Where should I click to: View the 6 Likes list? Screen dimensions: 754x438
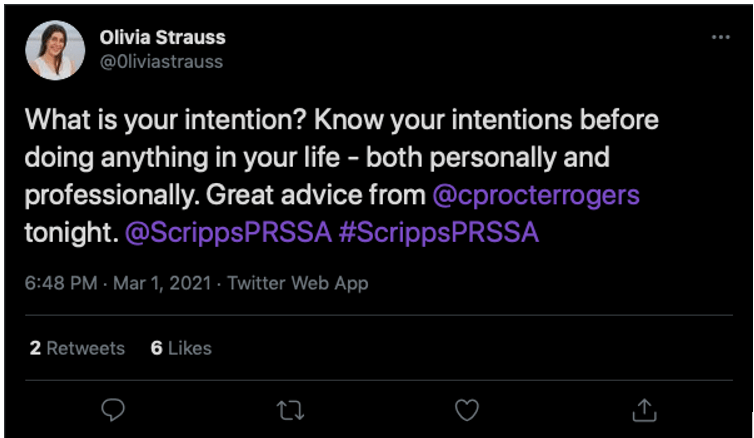point(181,348)
